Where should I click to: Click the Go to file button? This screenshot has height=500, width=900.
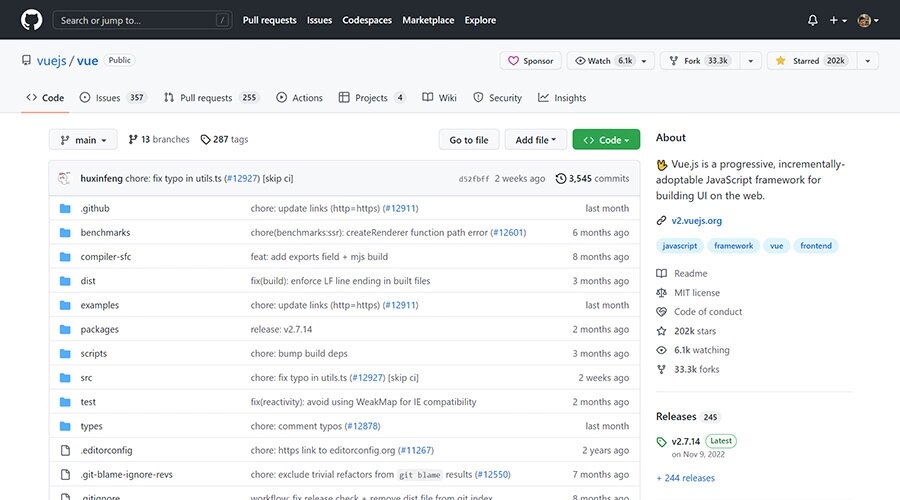pyautogui.click(x=469, y=139)
